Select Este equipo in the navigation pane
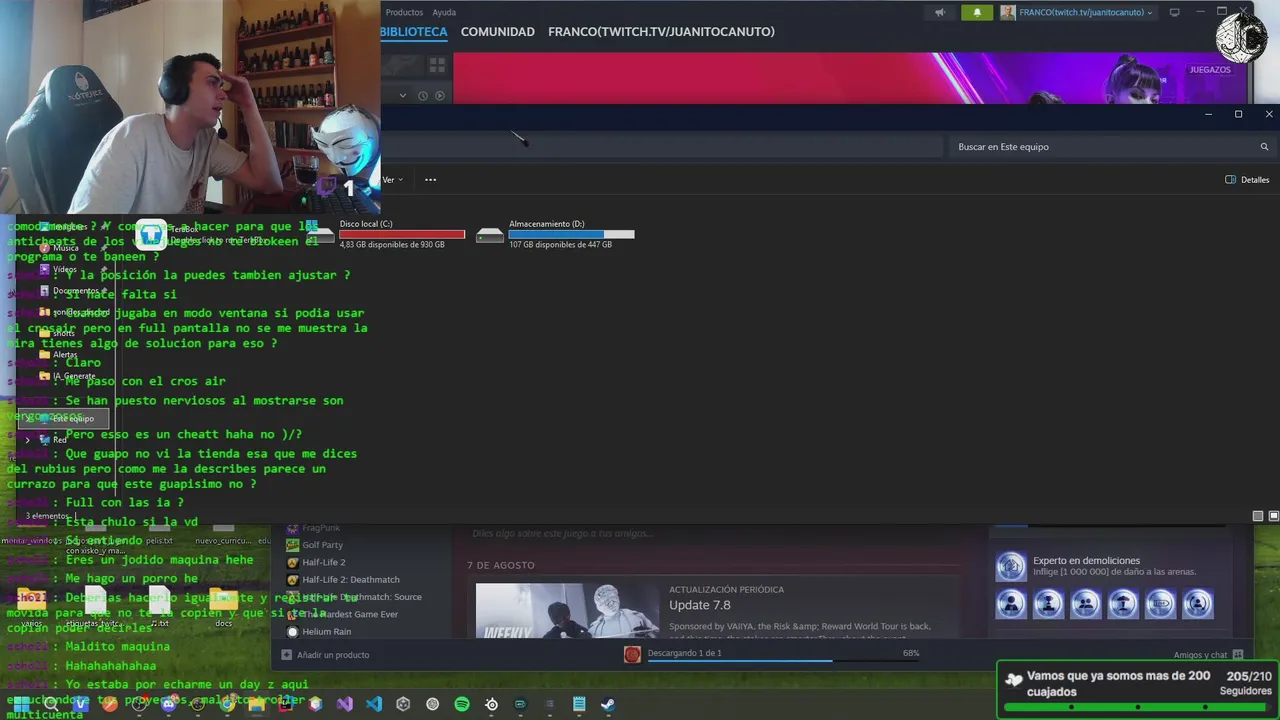 pyautogui.click(x=66, y=419)
